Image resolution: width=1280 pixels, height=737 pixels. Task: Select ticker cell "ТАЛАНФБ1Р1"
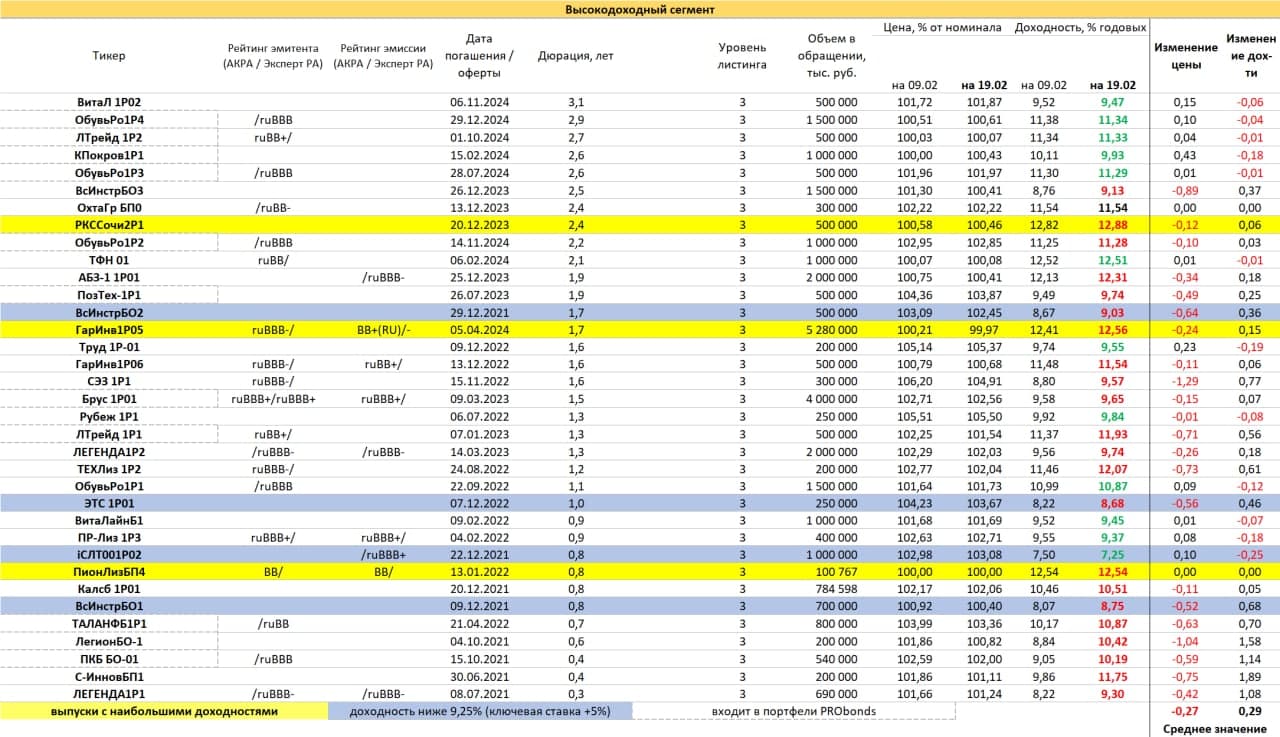click(x=109, y=625)
